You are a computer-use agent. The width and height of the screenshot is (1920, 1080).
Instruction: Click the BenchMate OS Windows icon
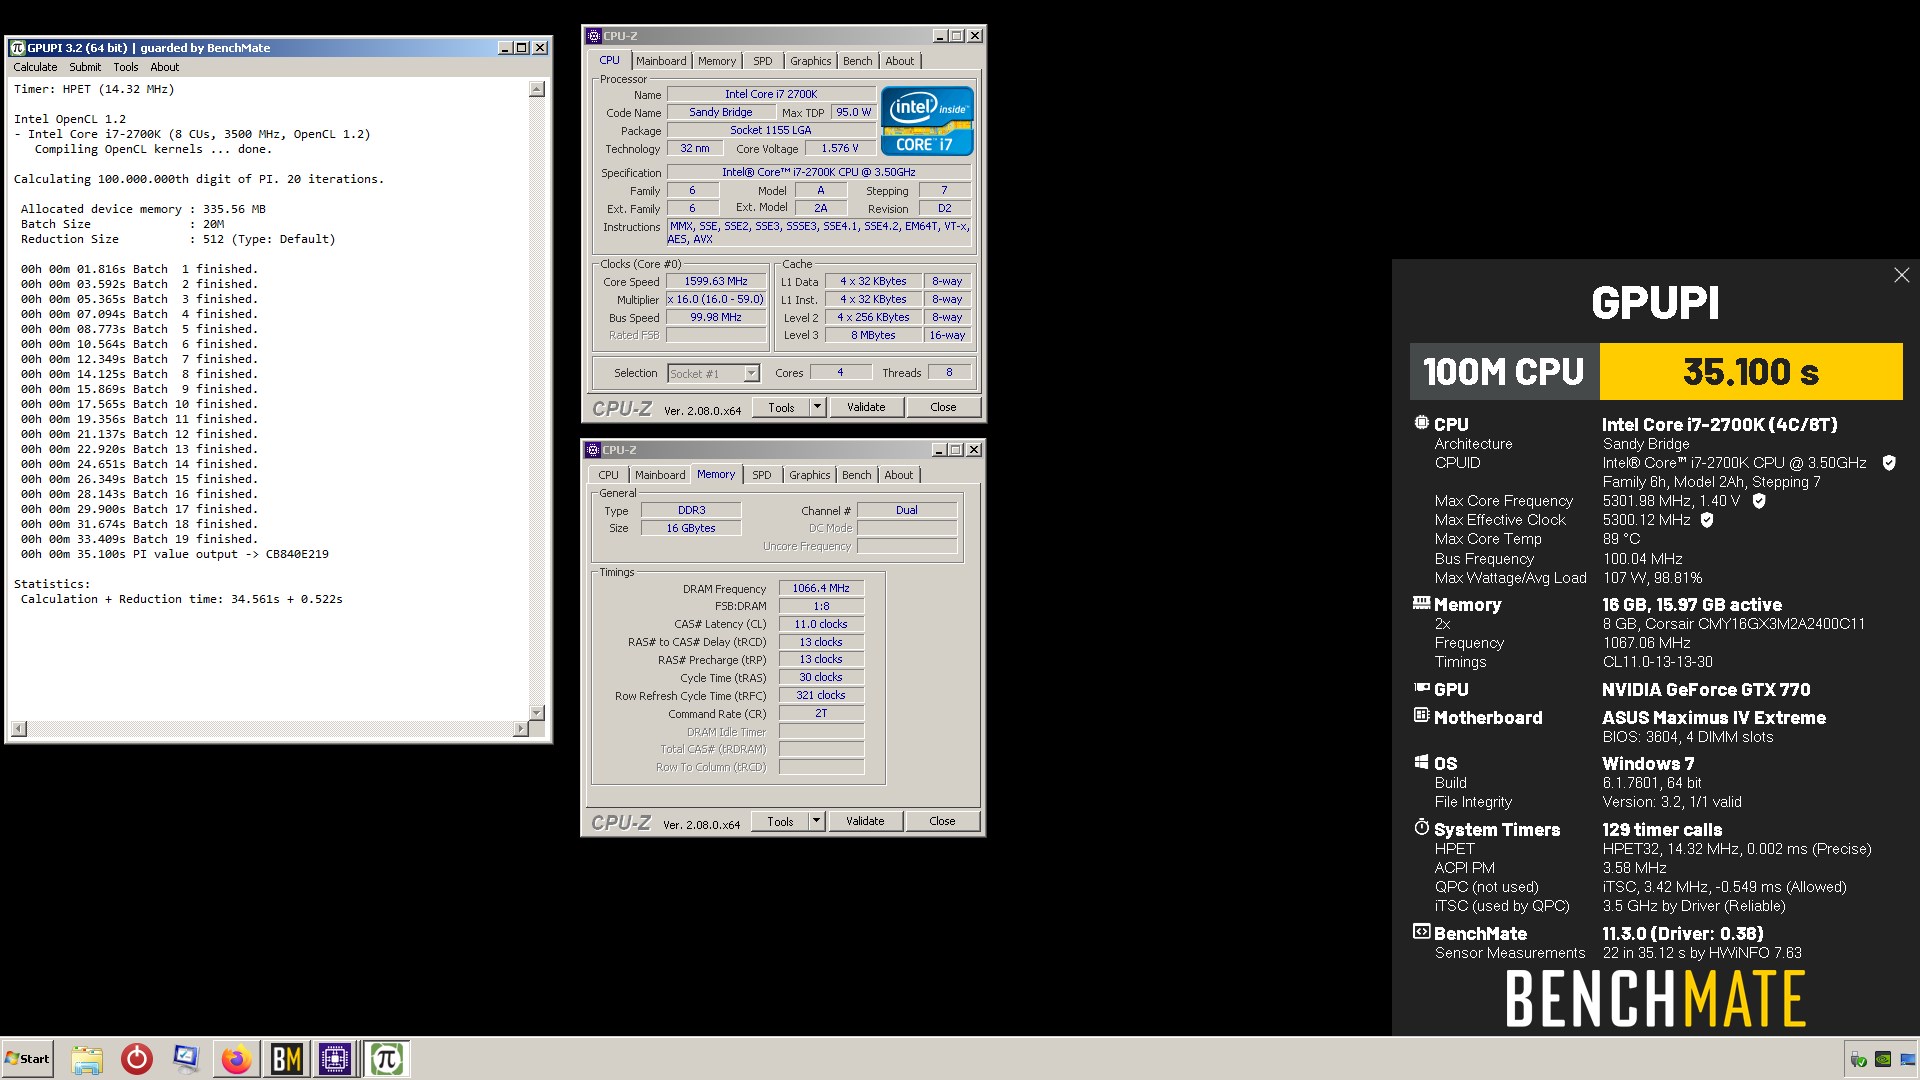[x=1421, y=762]
